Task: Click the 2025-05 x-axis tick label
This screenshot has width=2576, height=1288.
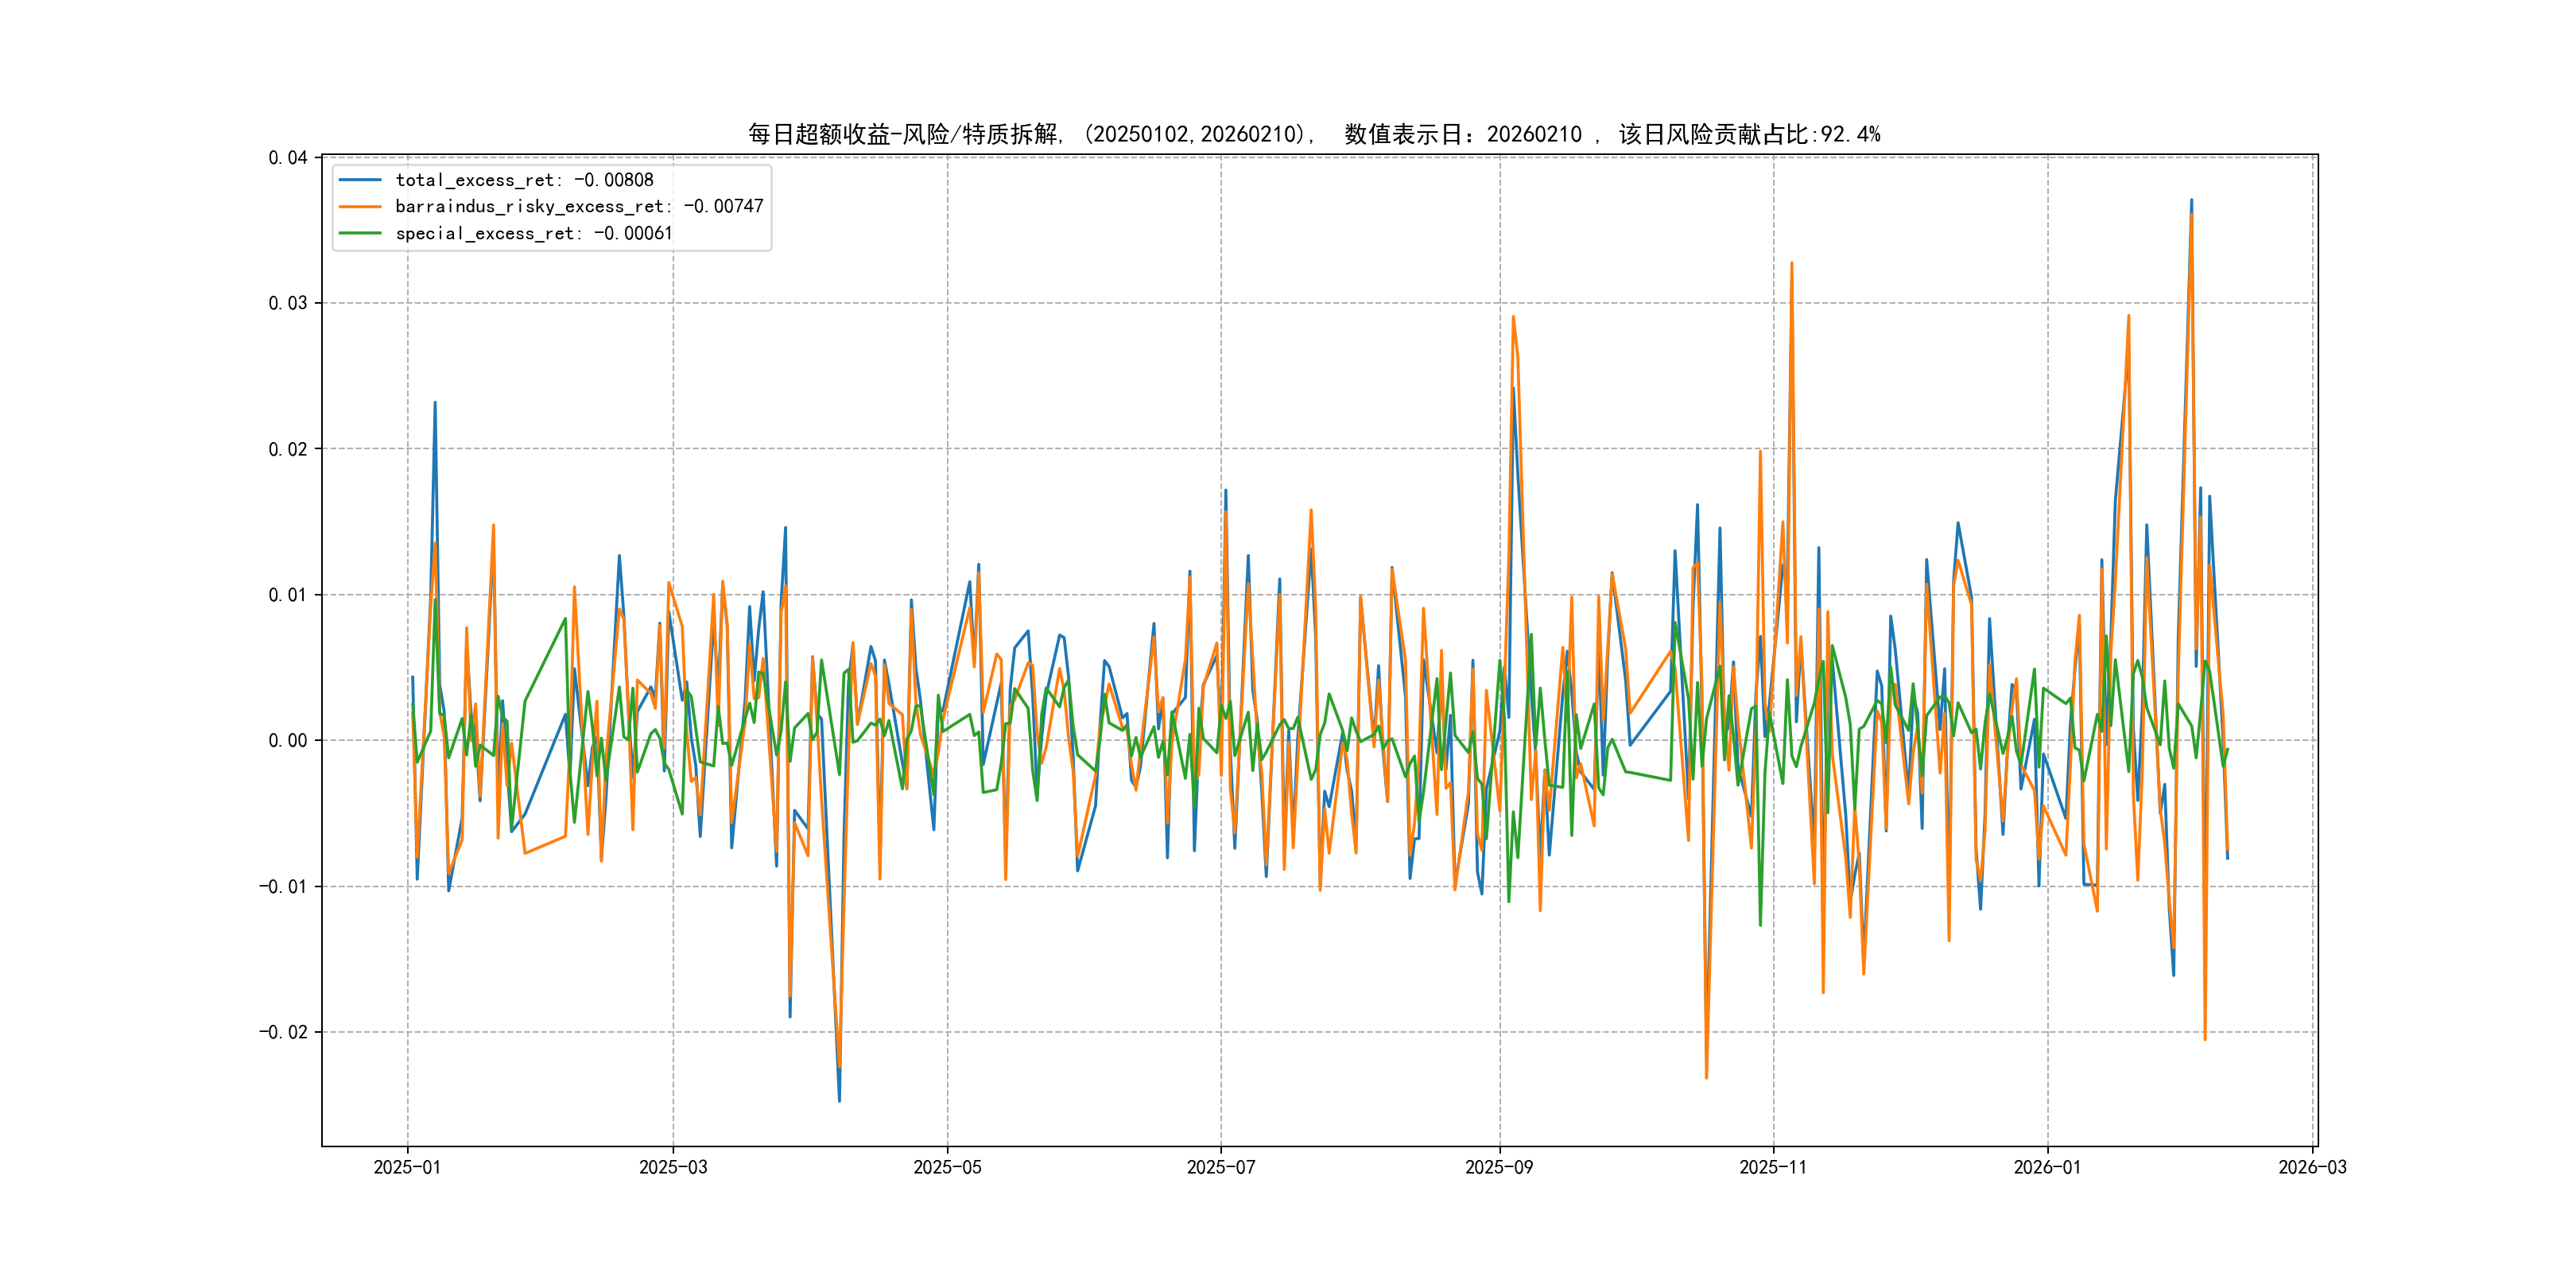Action: coord(947,1167)
